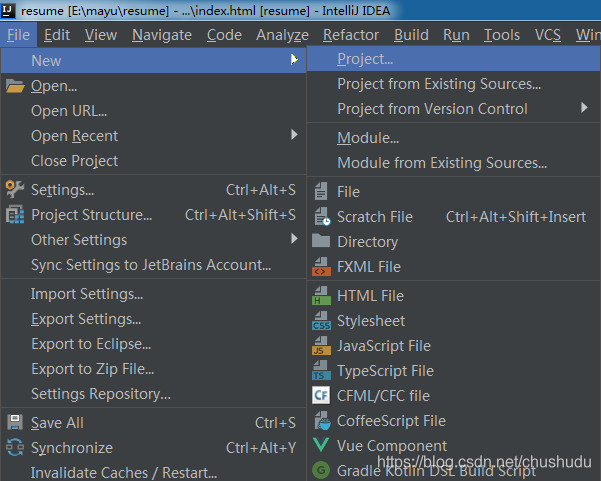Open the Tools menu
The image size is (601, 481).
coord(502,35)
